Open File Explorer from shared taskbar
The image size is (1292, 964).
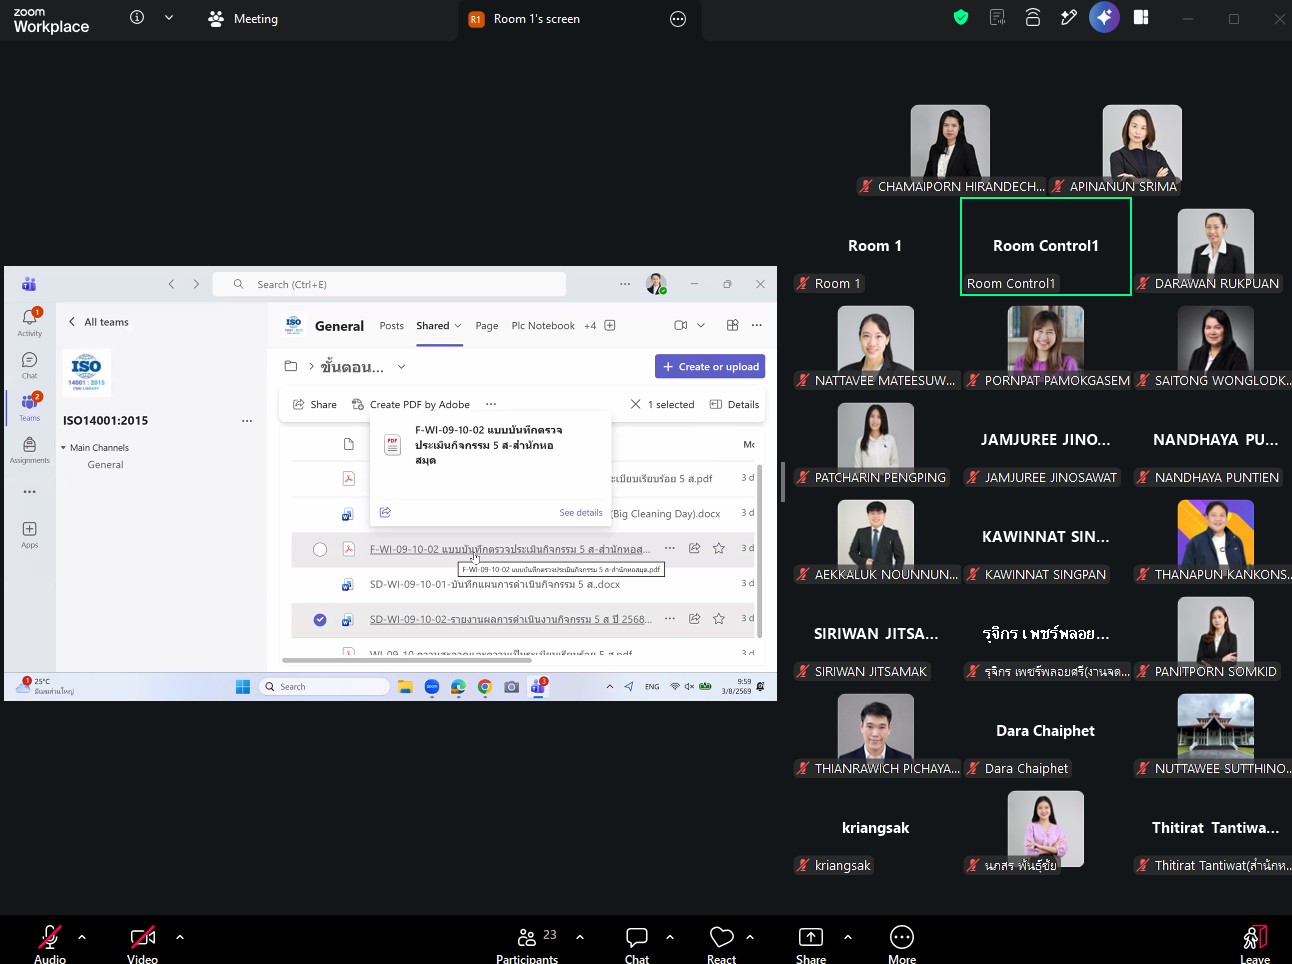pyautogui.click(x=405, y=687)
